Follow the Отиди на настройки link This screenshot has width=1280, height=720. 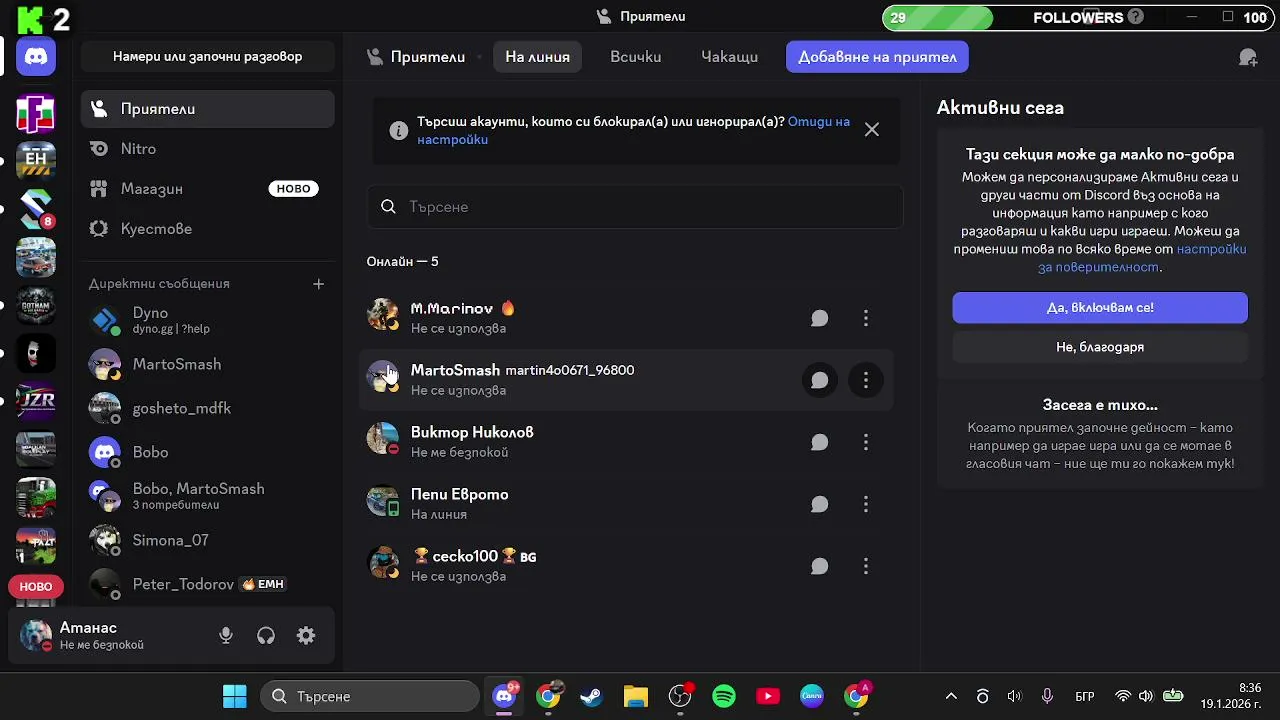[634, 131]
